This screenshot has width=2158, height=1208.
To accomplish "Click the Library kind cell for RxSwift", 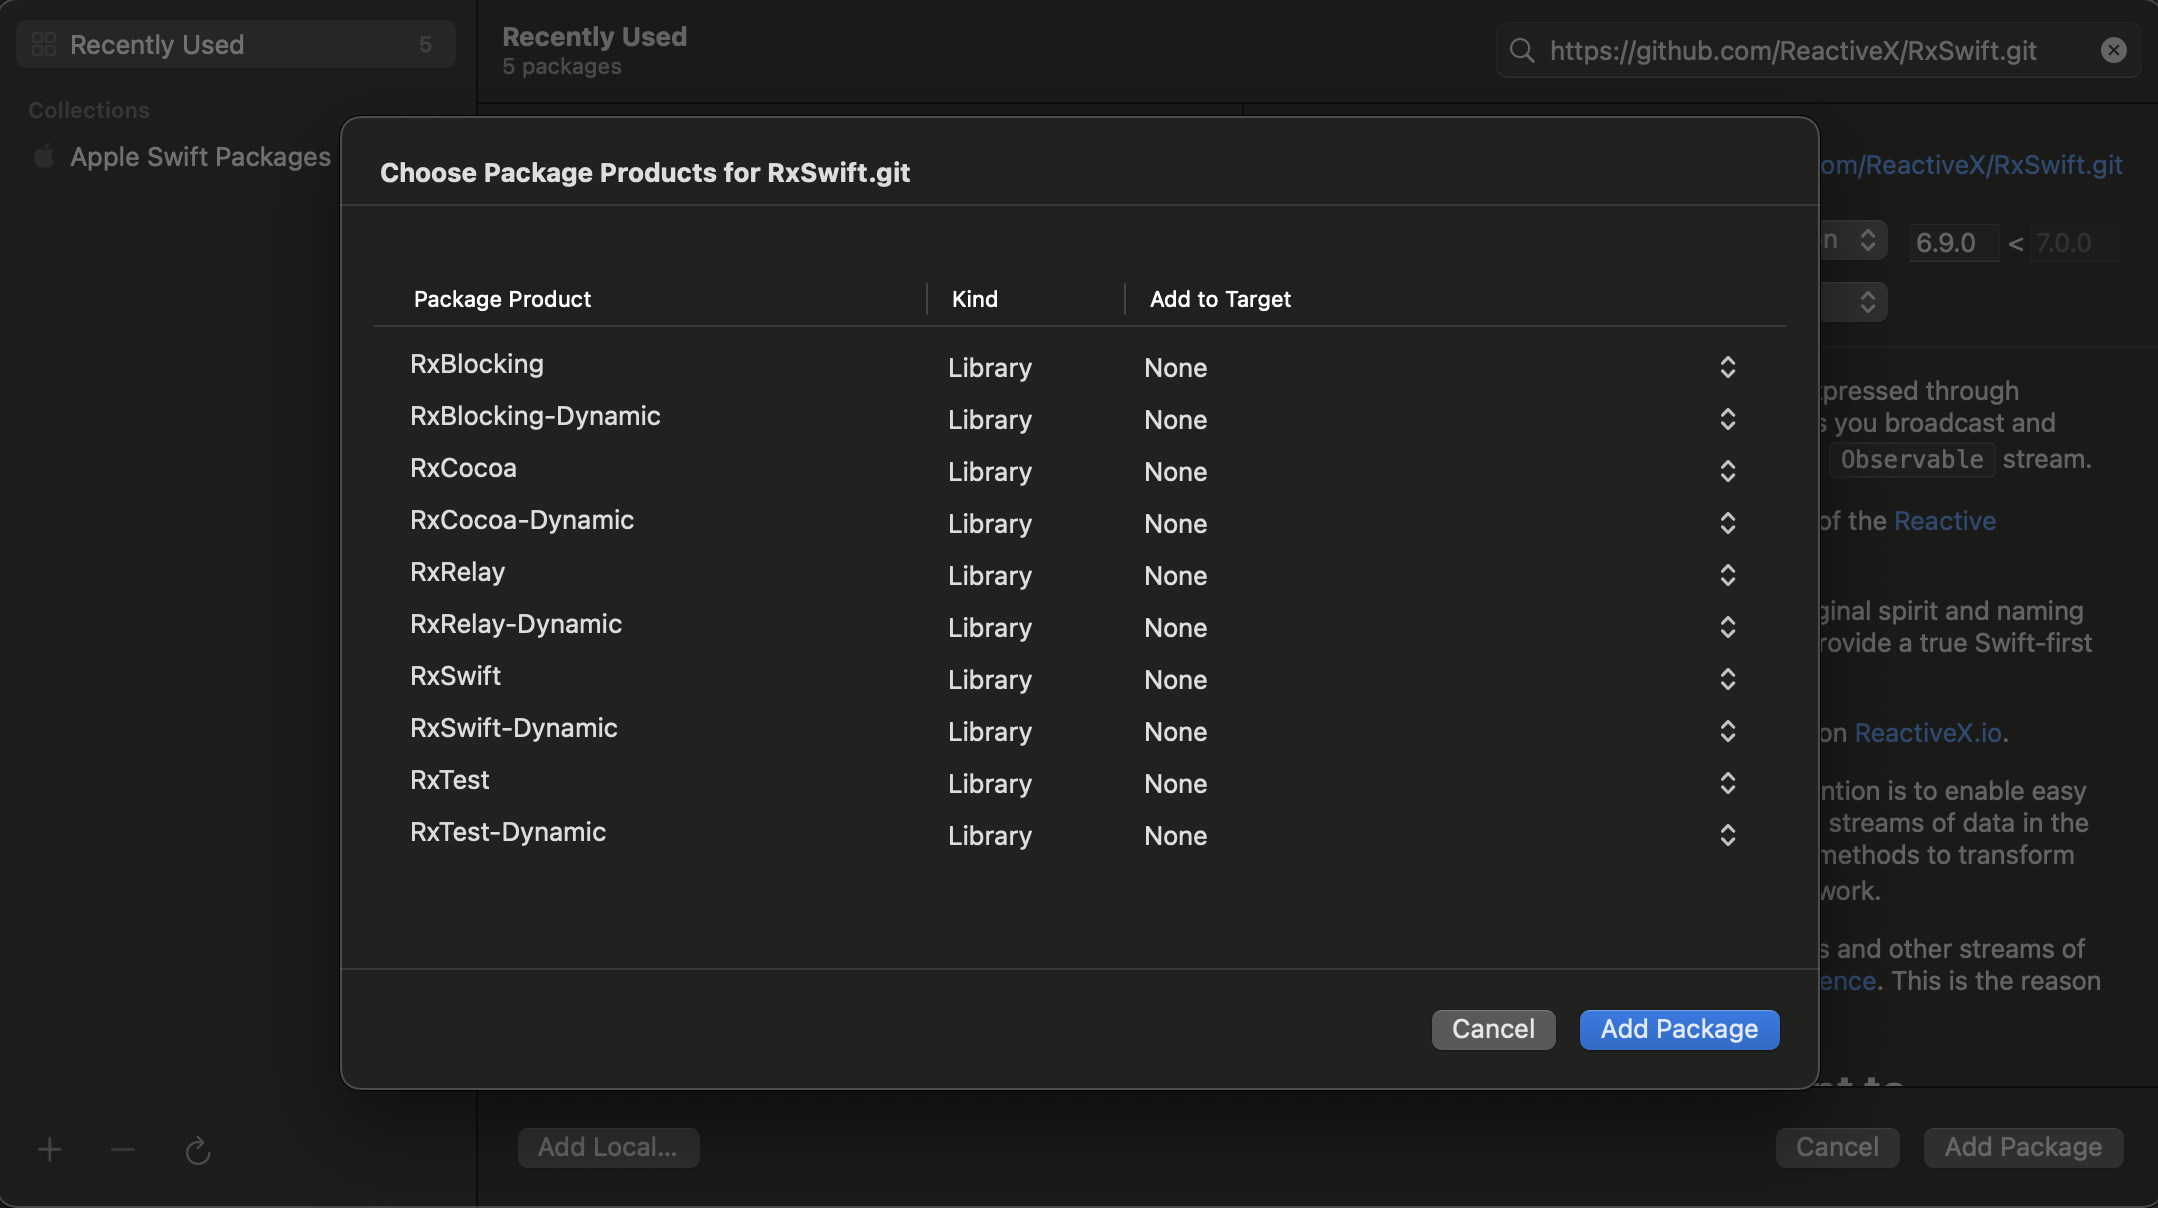I will click(x=990, y=680).
